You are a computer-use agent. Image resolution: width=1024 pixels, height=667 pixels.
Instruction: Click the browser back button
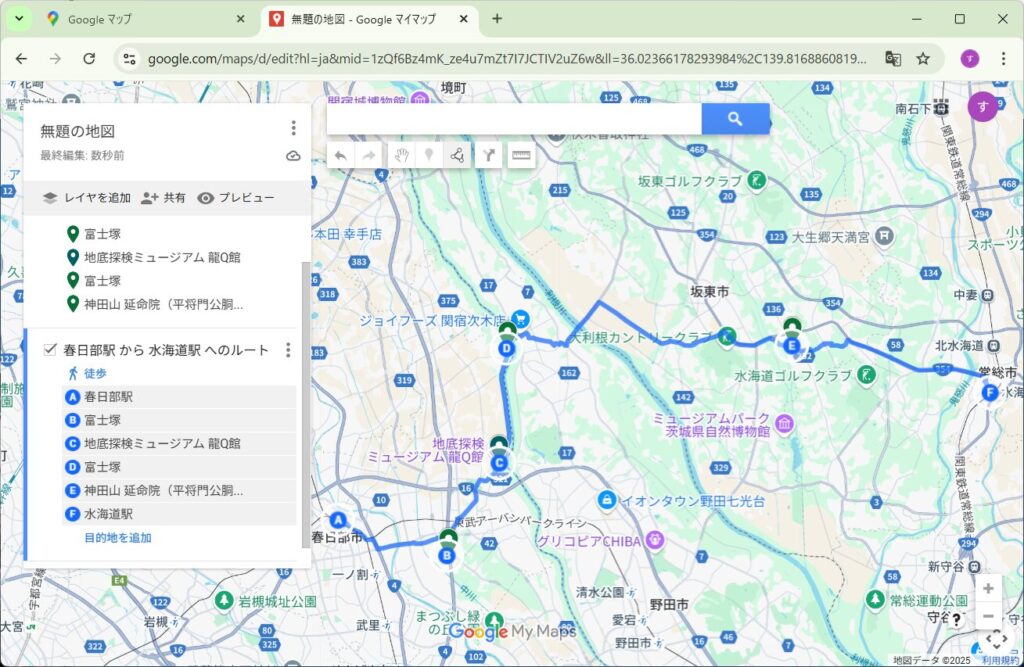[22, 59]
